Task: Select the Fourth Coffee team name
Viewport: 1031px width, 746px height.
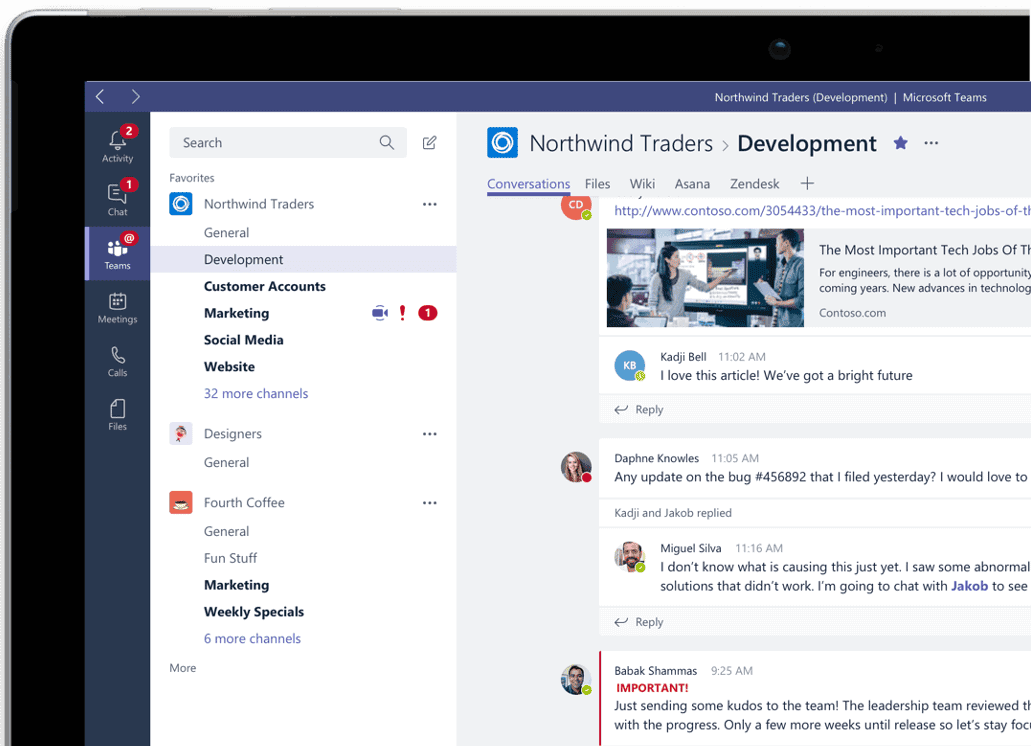Action: (244, 503)
